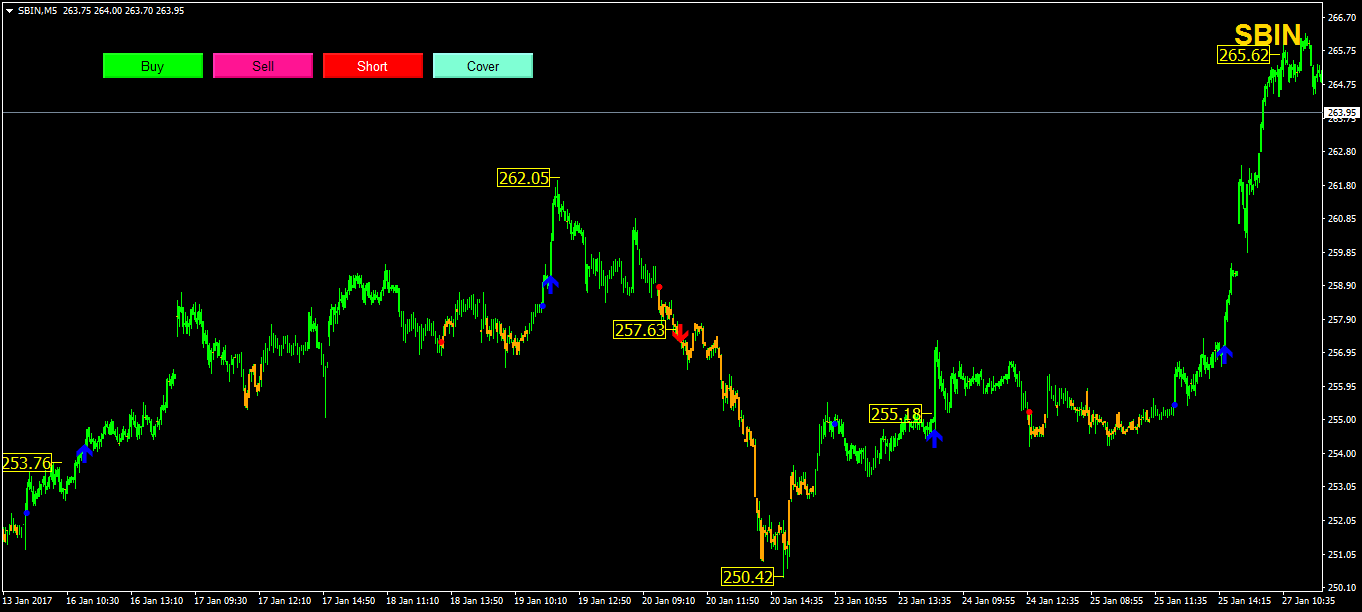Click the Cover button
Image resolution: width=1362 pixels, height=612 pixels.
tap(483, 66)
